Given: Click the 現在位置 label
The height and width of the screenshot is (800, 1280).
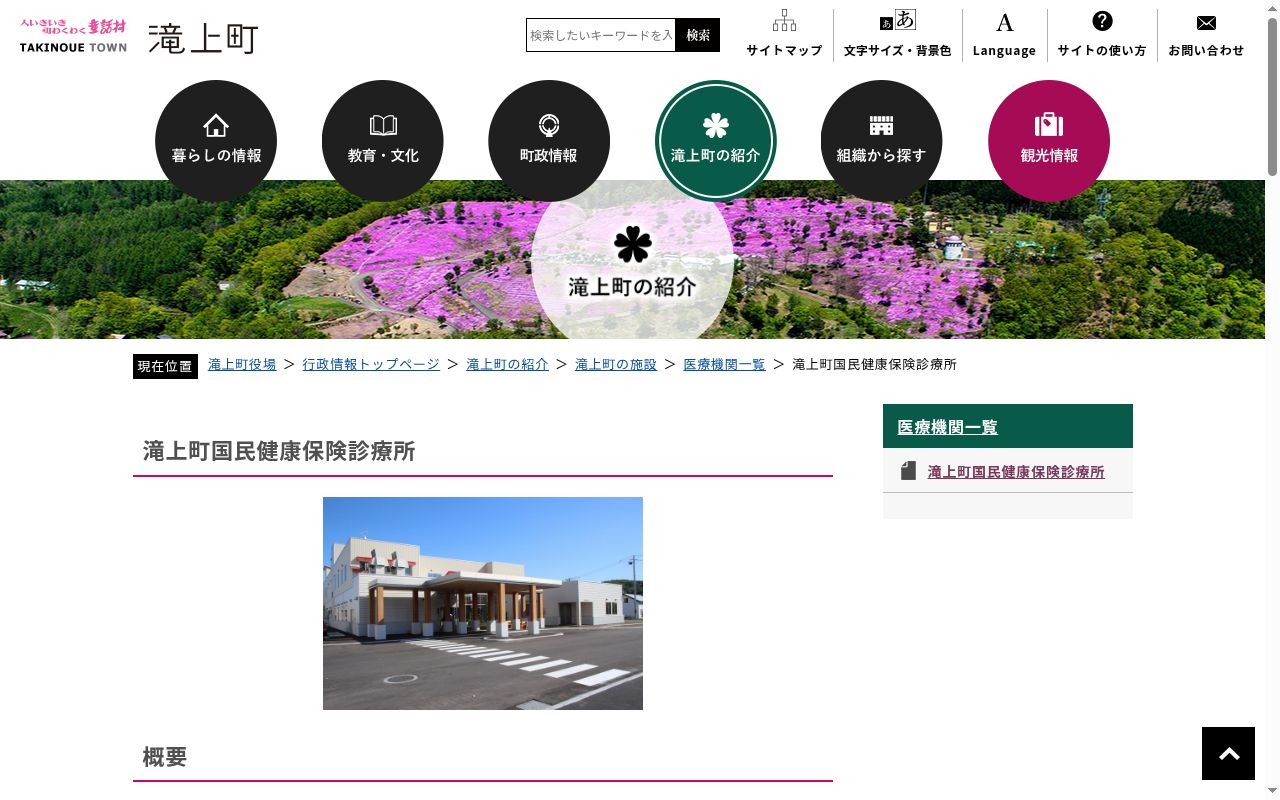Looking at the screenshot, I should (165, 366).
